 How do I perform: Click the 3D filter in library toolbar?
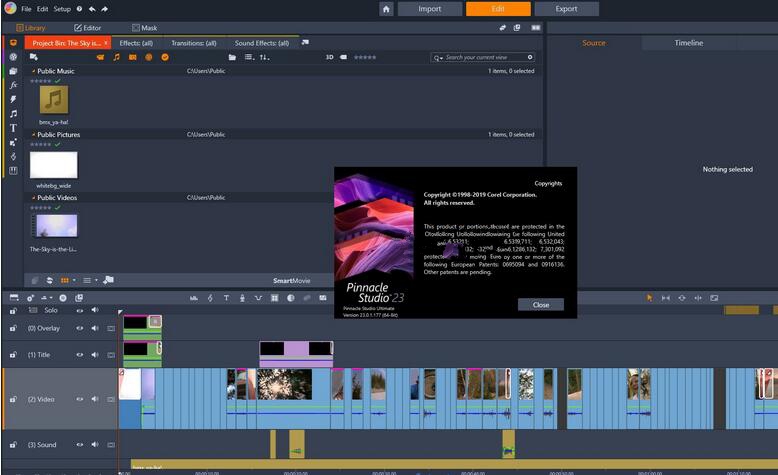329,57
